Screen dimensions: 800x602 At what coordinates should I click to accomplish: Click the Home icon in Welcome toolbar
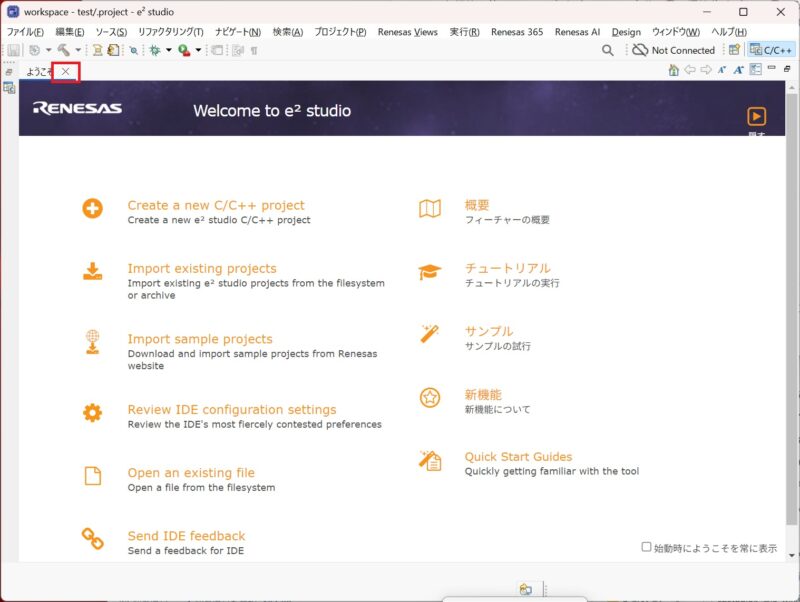[673, 70]
